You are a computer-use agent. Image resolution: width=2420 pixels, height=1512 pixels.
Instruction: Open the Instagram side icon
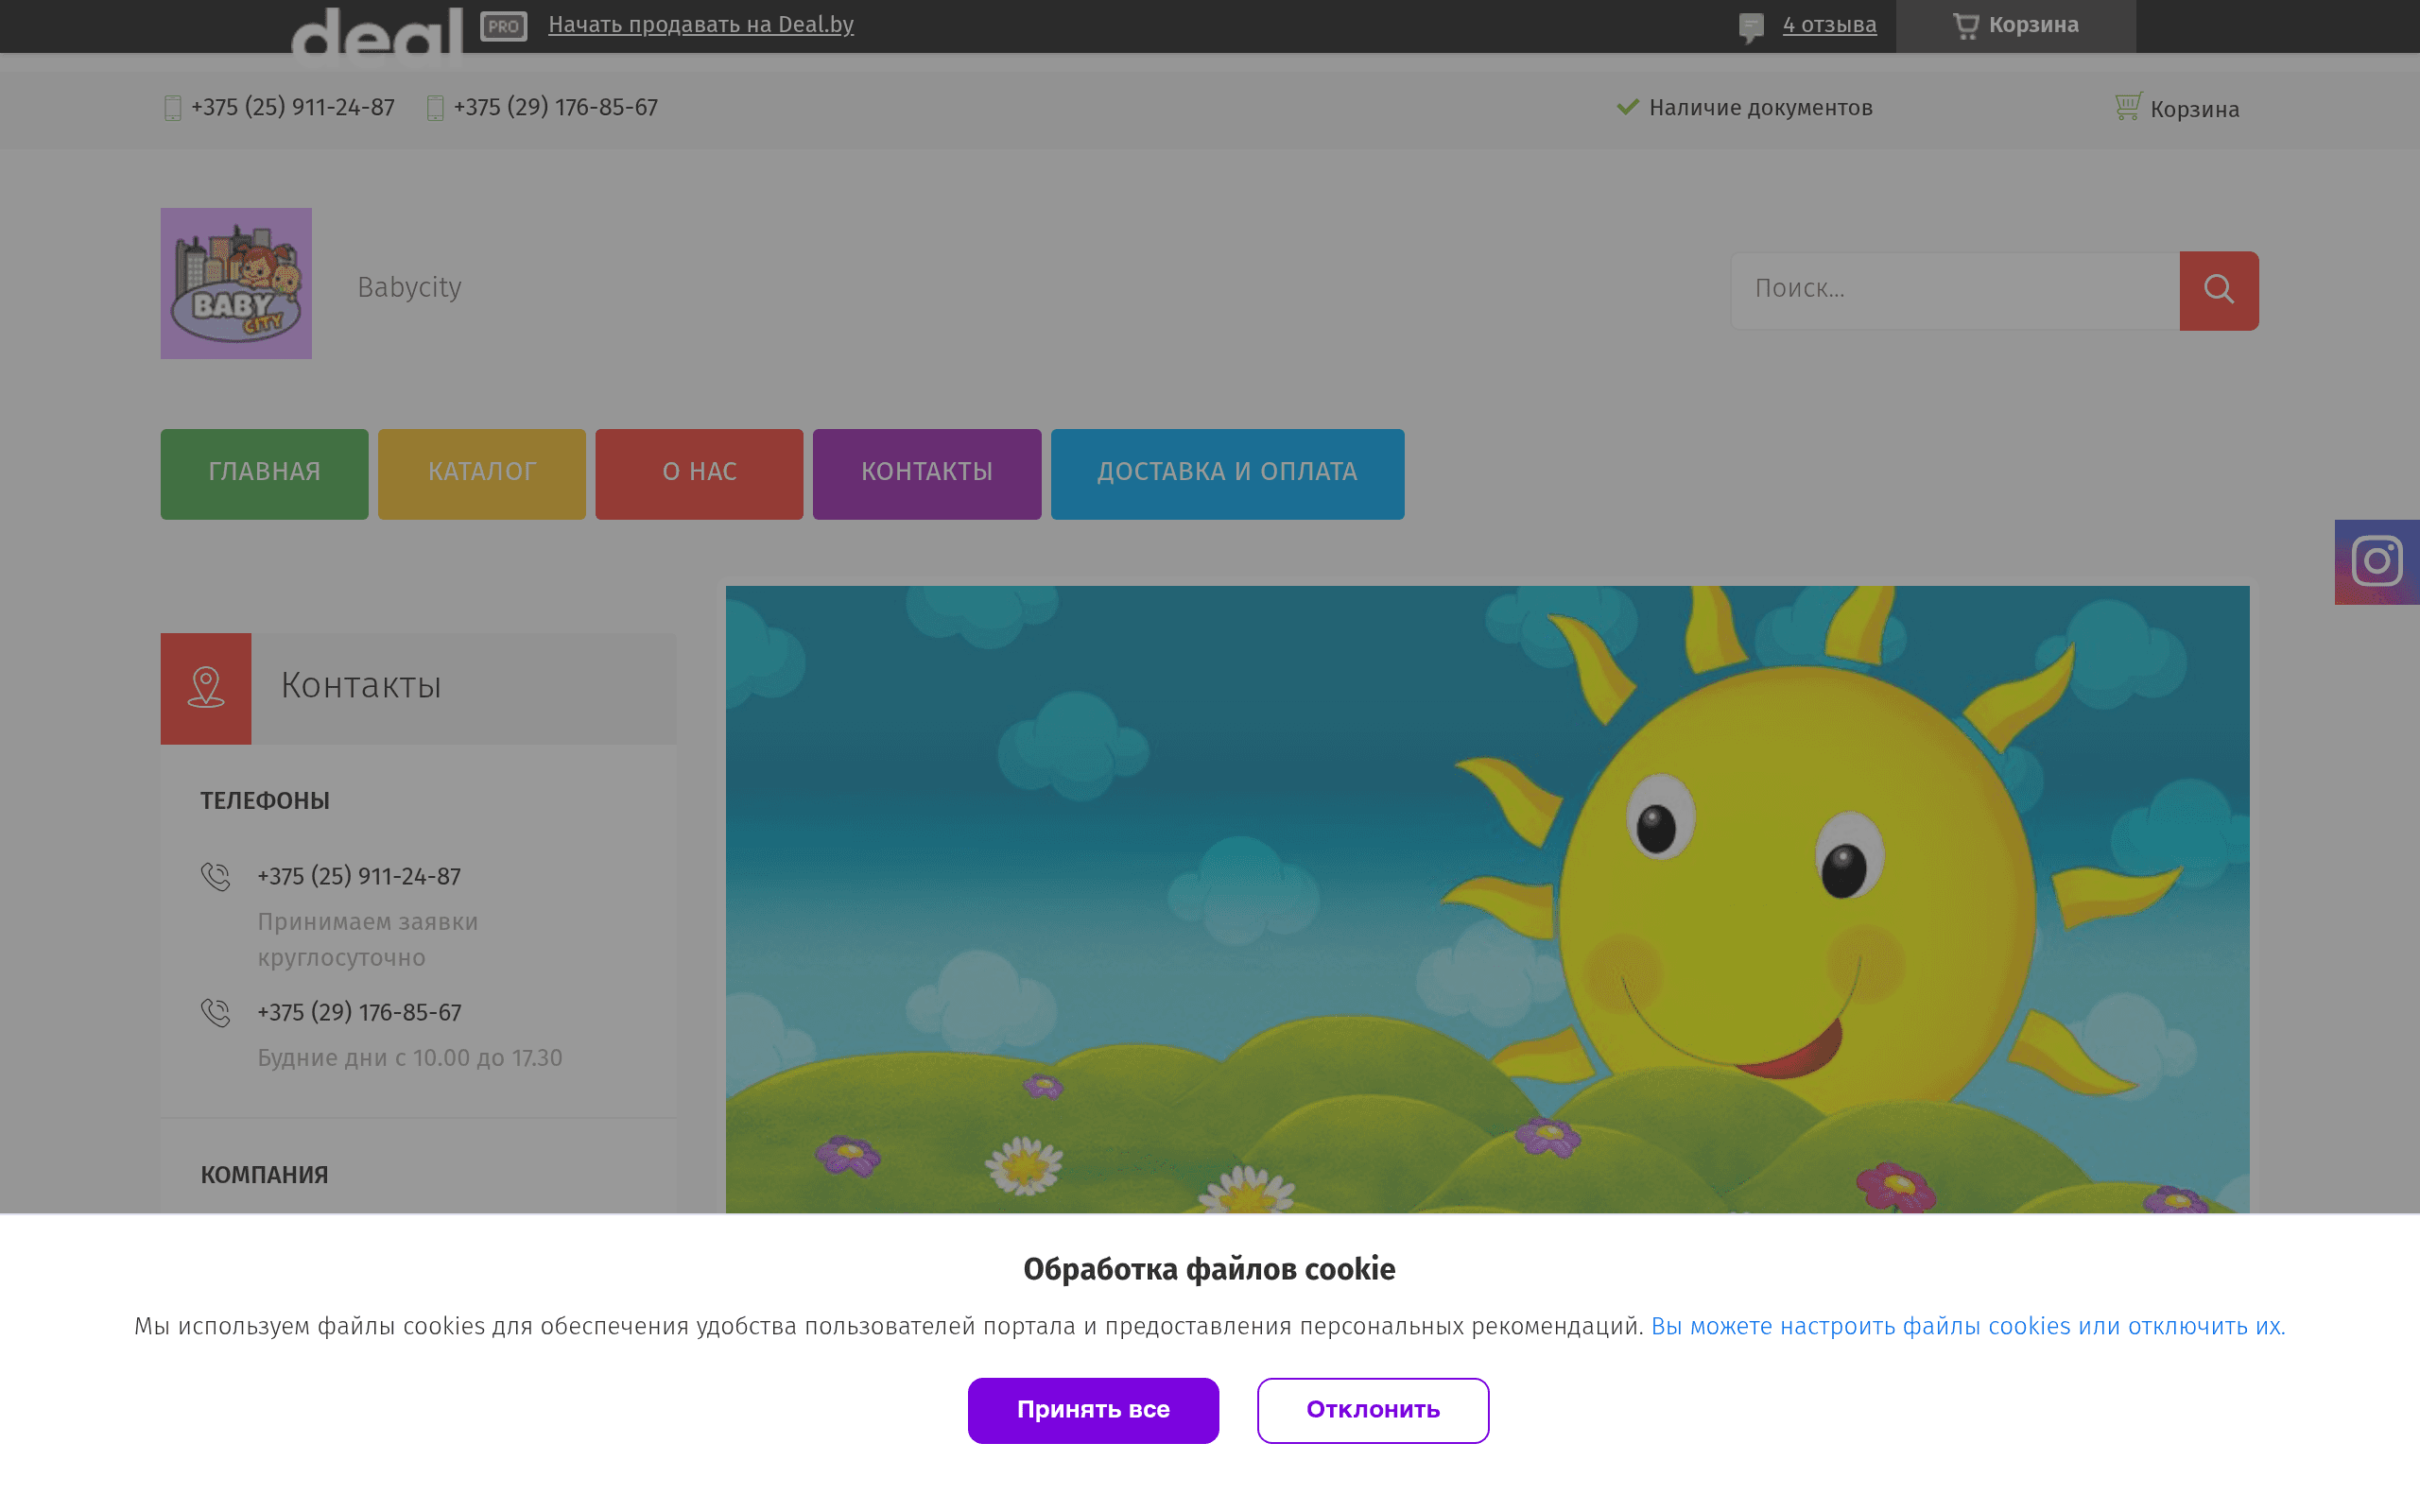(x=2376, y=561)
